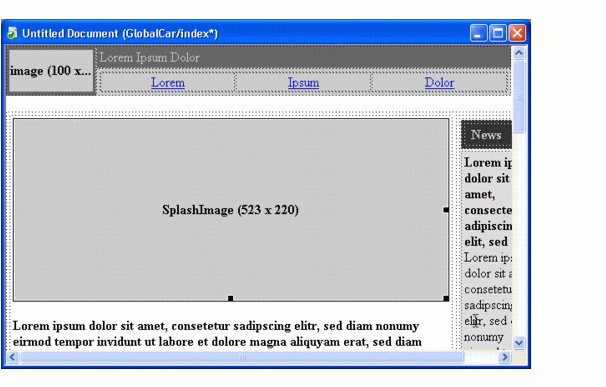The width and height of the screenshot is (606, 387).
Task: Click the vertical scrollbar down arrow
Action: [519, 343]
